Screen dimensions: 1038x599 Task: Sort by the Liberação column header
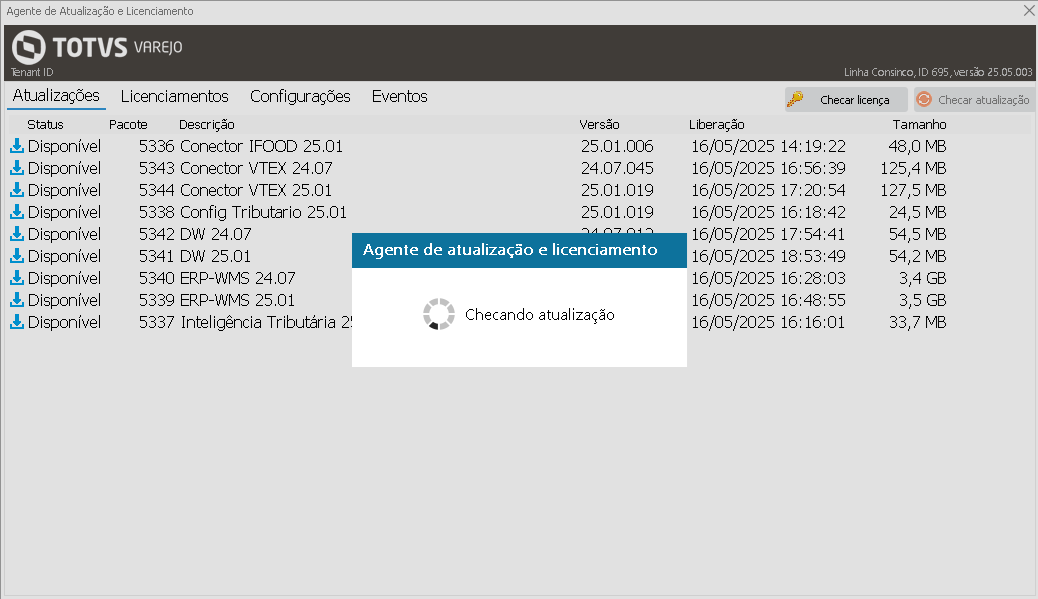pos(716,124)
